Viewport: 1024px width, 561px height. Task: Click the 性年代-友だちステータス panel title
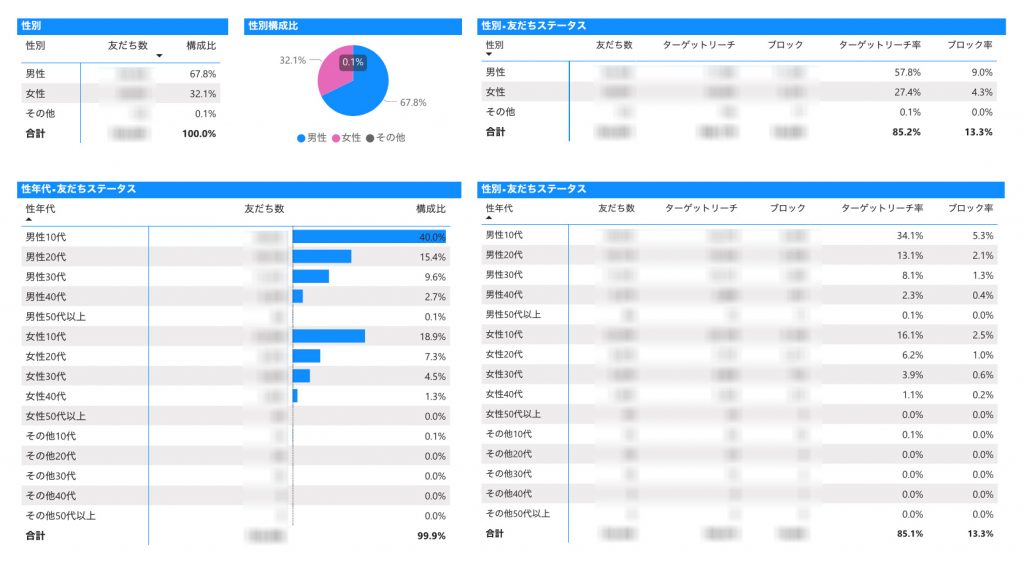78,188
